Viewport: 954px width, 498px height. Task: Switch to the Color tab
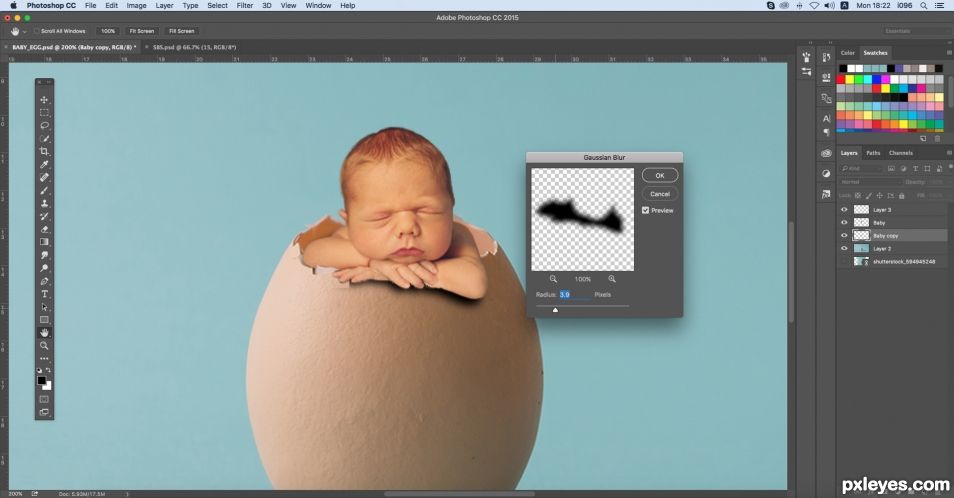848,53
